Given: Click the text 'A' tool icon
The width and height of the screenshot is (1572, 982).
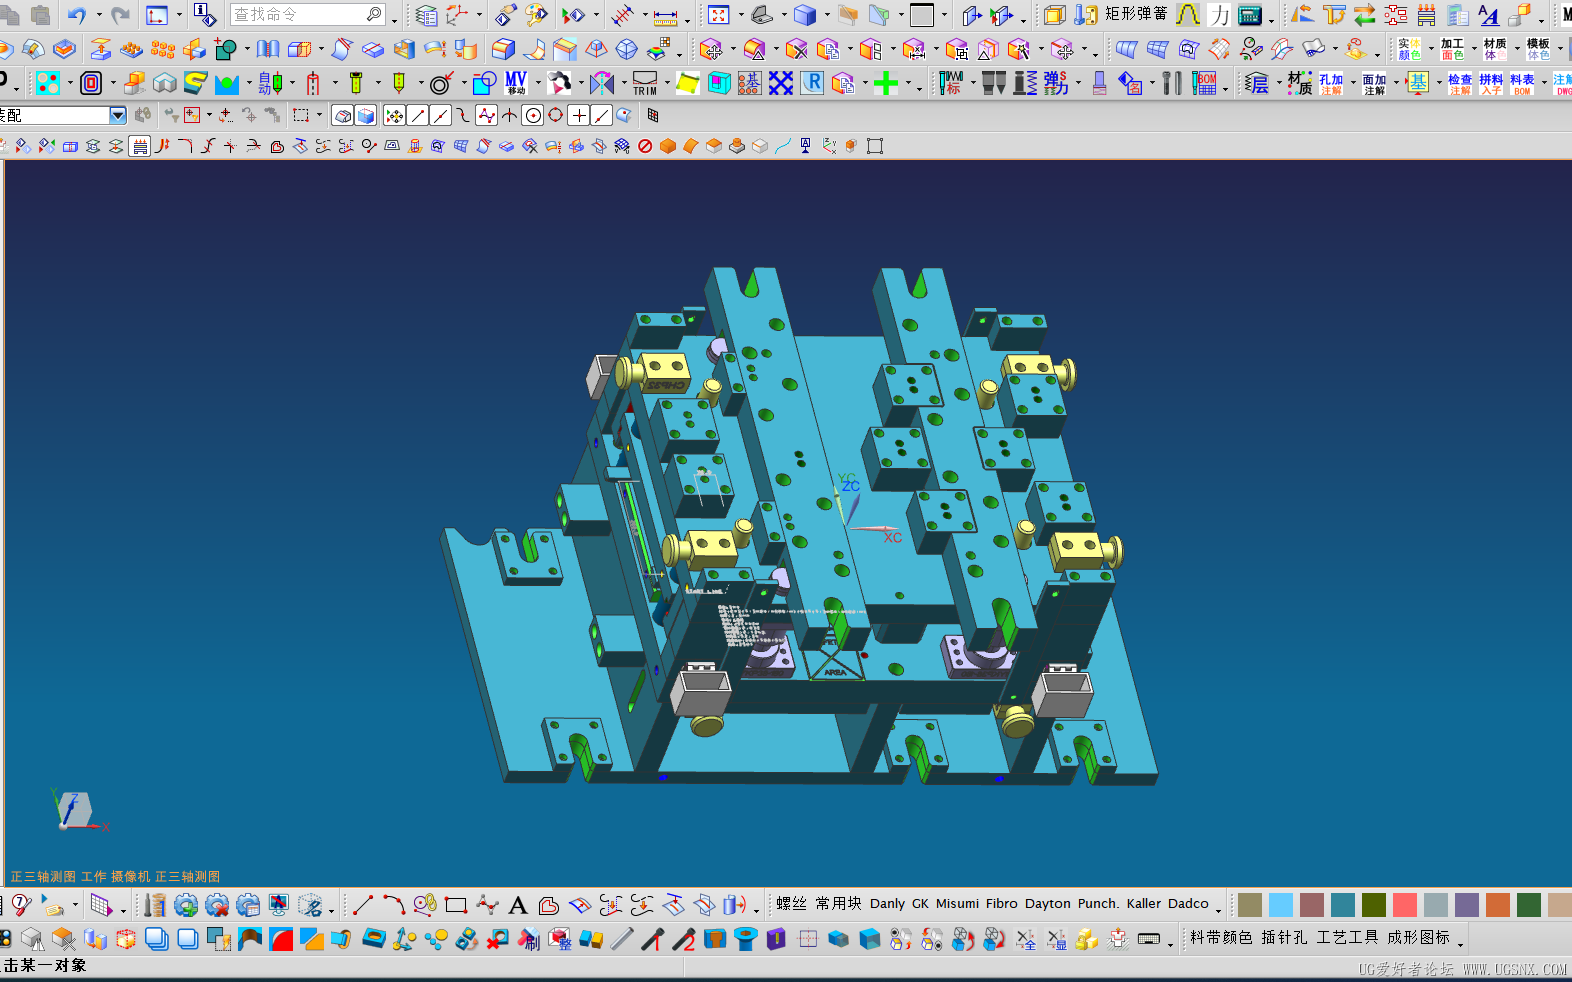Looking at the screenshot, I should (518, 906).
